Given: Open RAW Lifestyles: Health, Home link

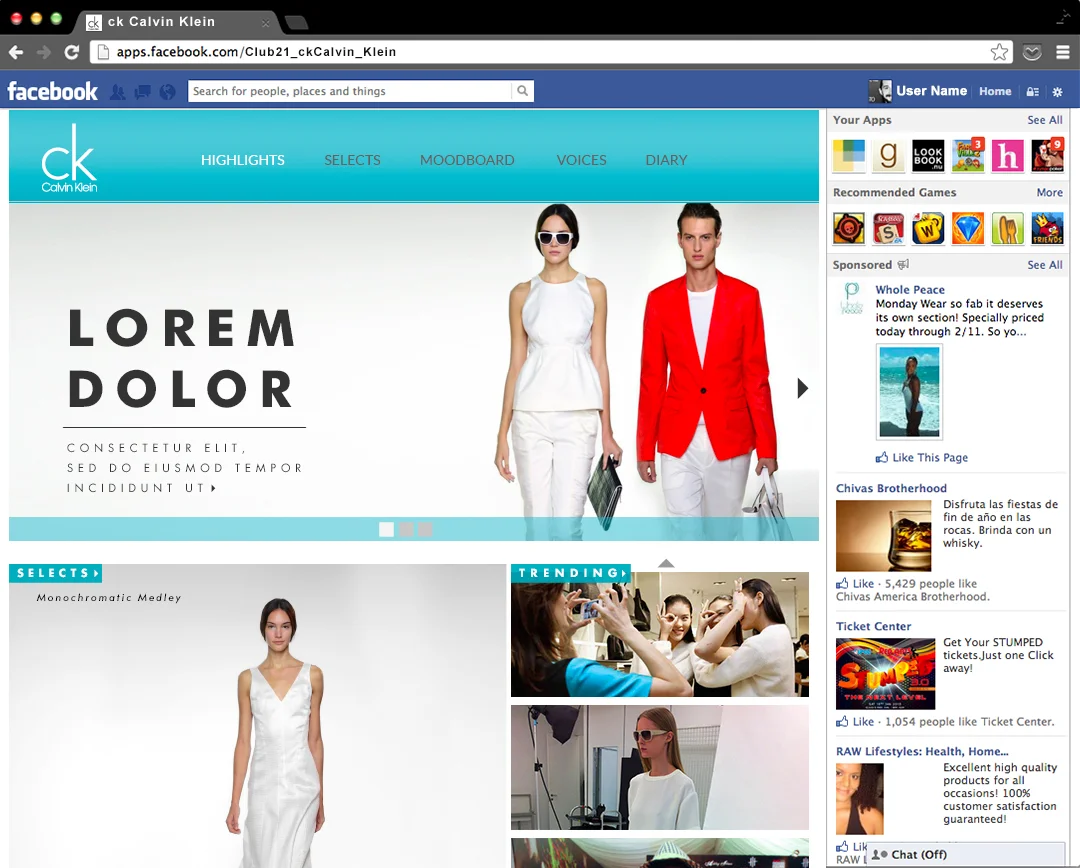Looking at the screenshot, I should click(922, 752).
